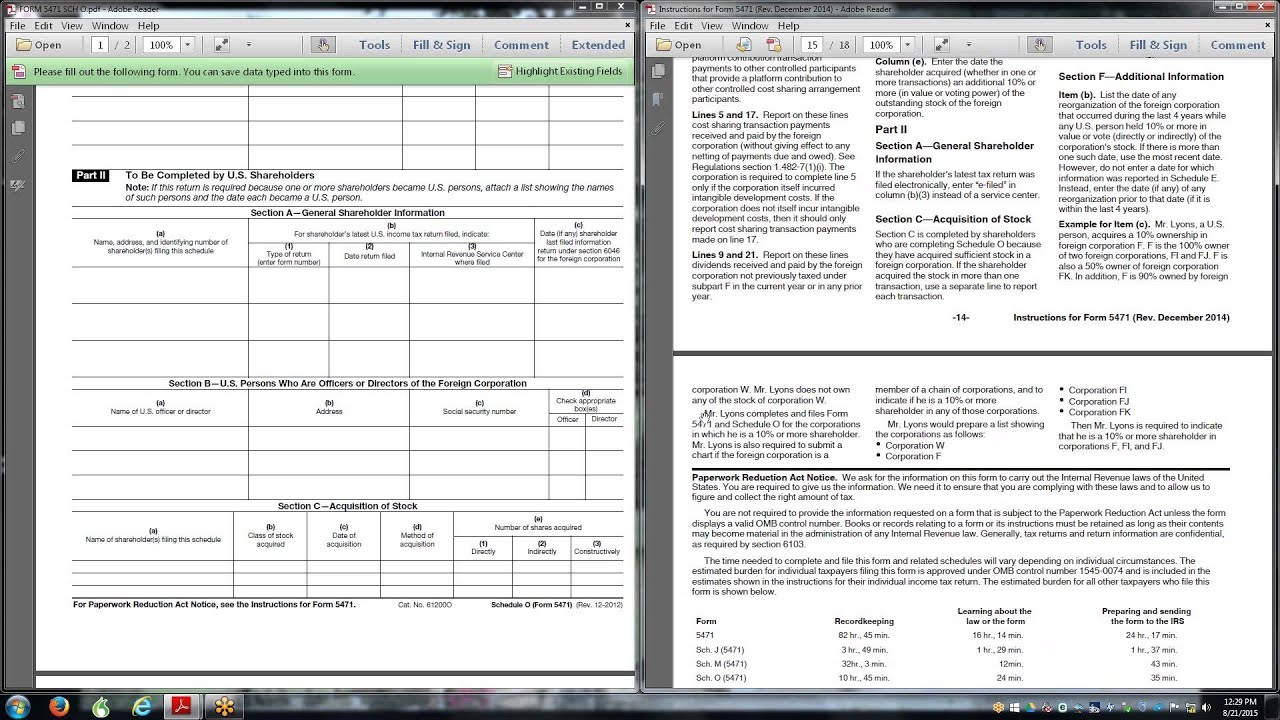Click the form document icon in green message bar

pyautogui.click(x=19, y=72)
